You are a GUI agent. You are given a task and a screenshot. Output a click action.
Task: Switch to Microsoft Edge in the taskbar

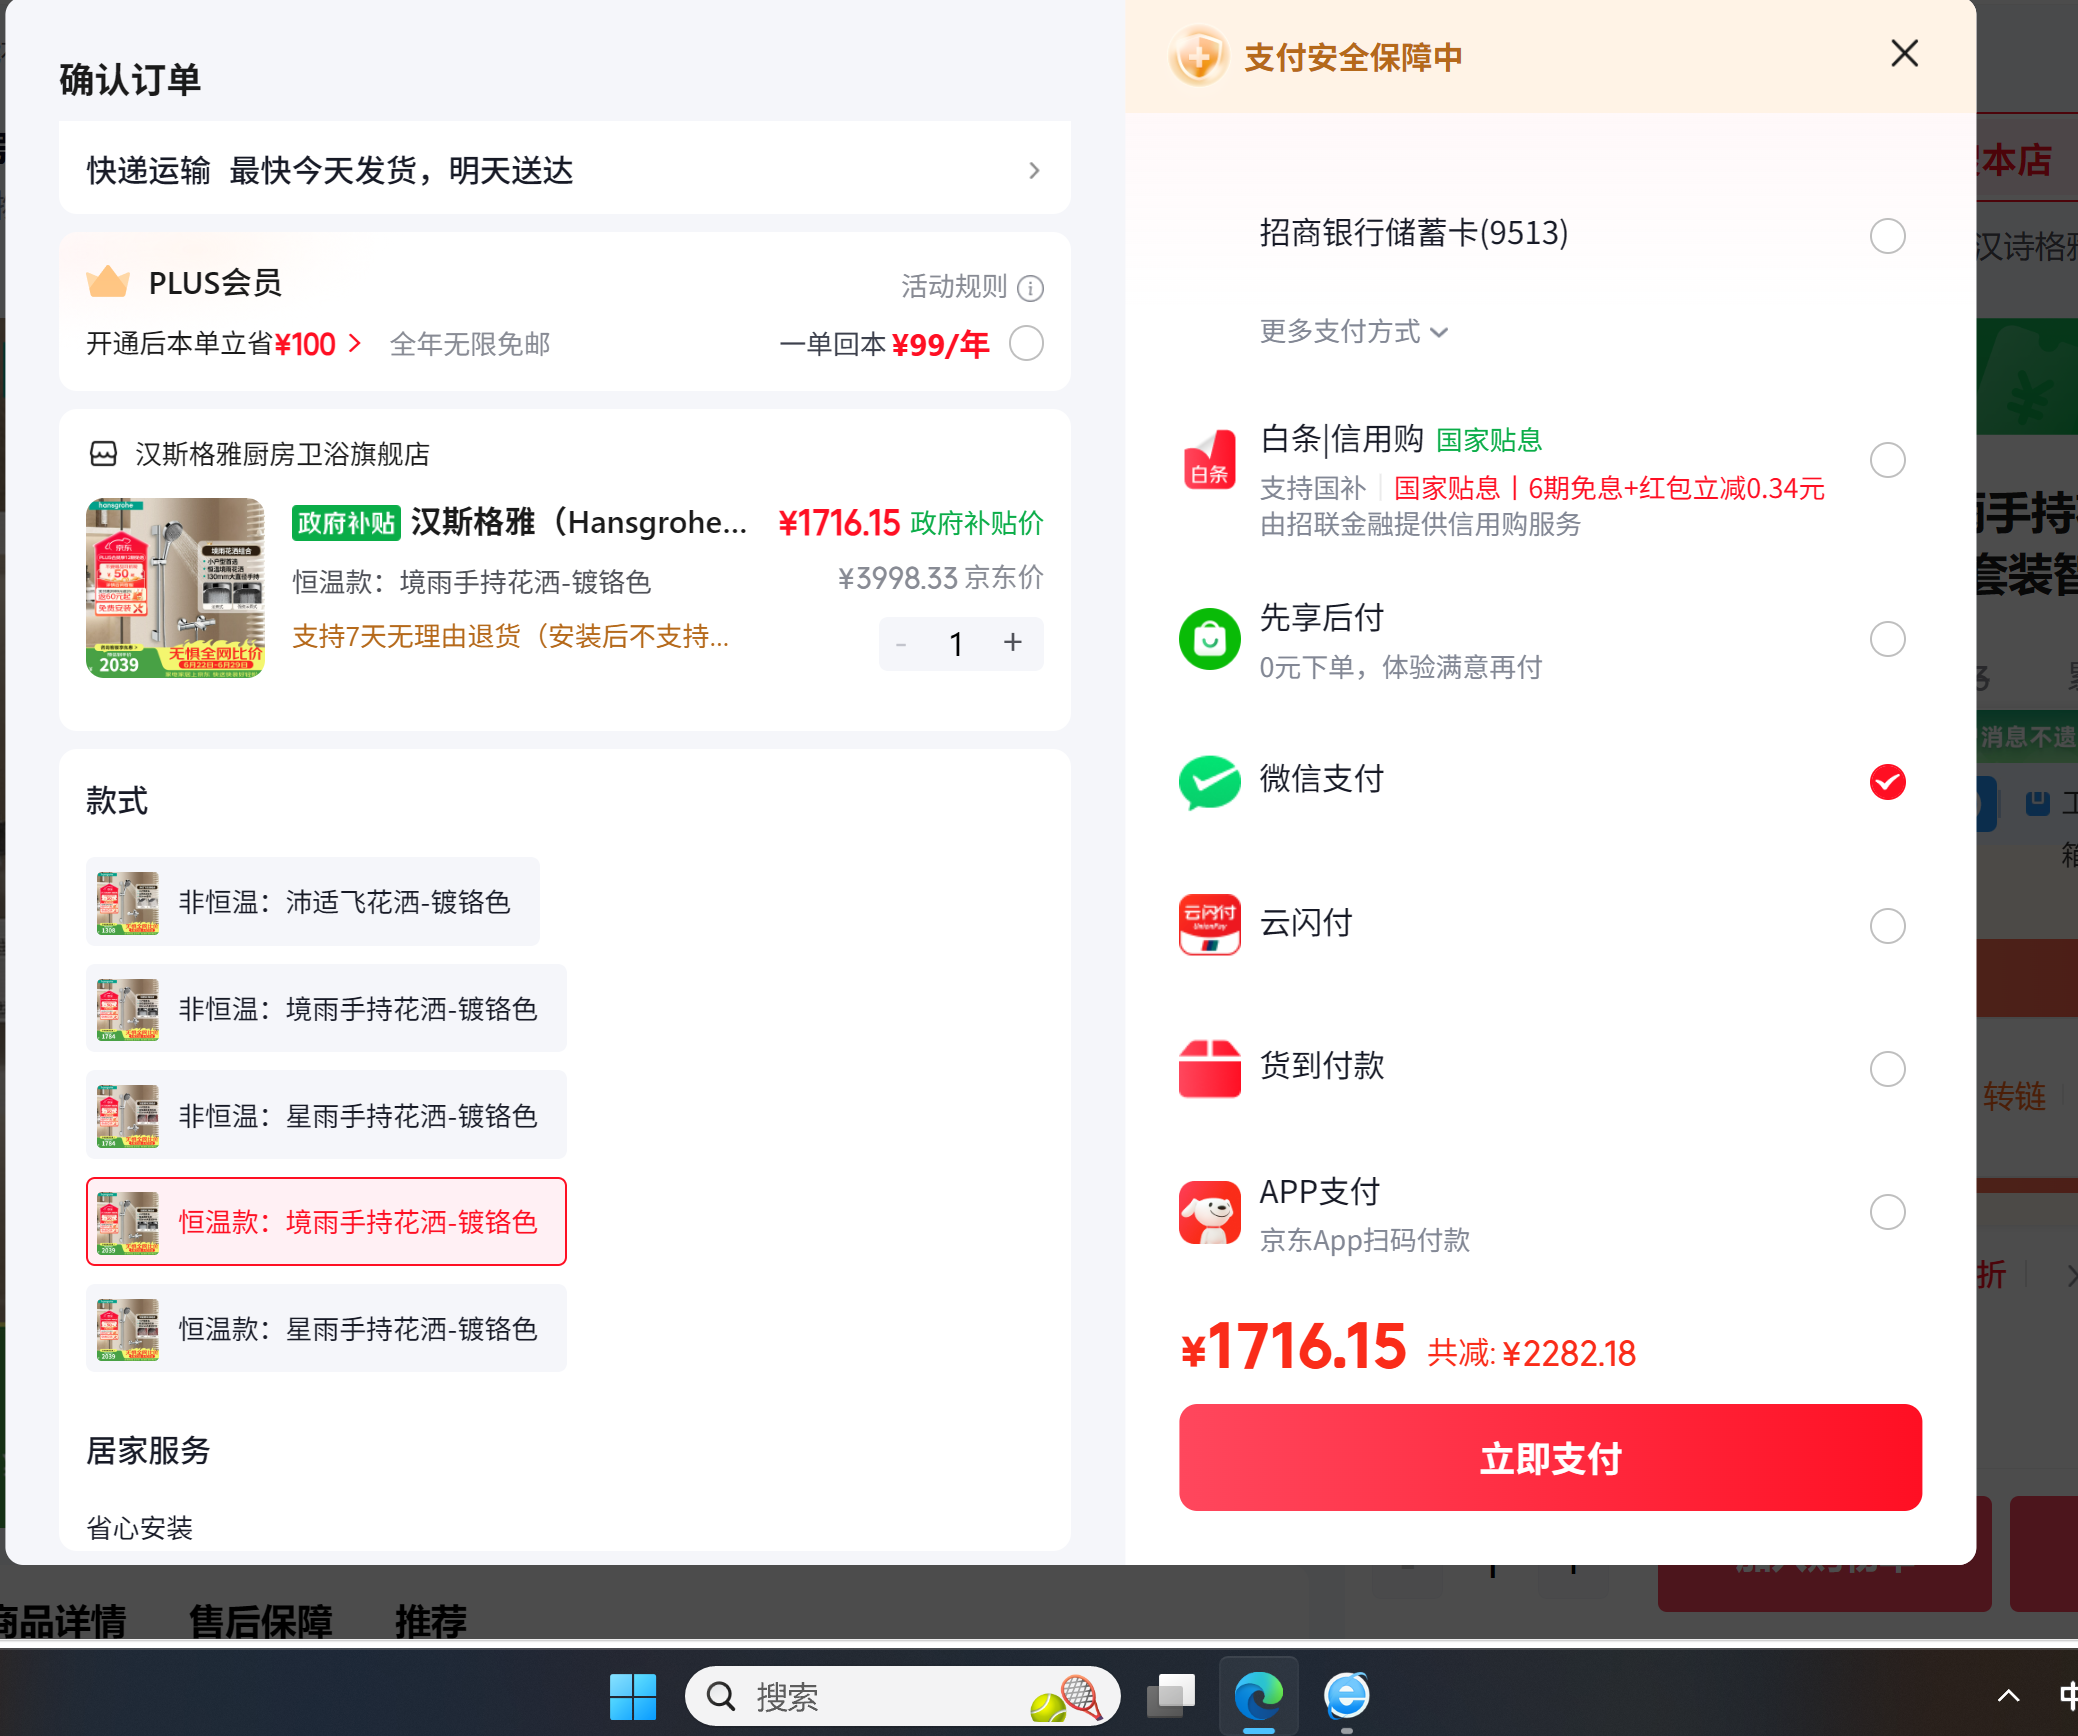(x=1258, y=1696)
